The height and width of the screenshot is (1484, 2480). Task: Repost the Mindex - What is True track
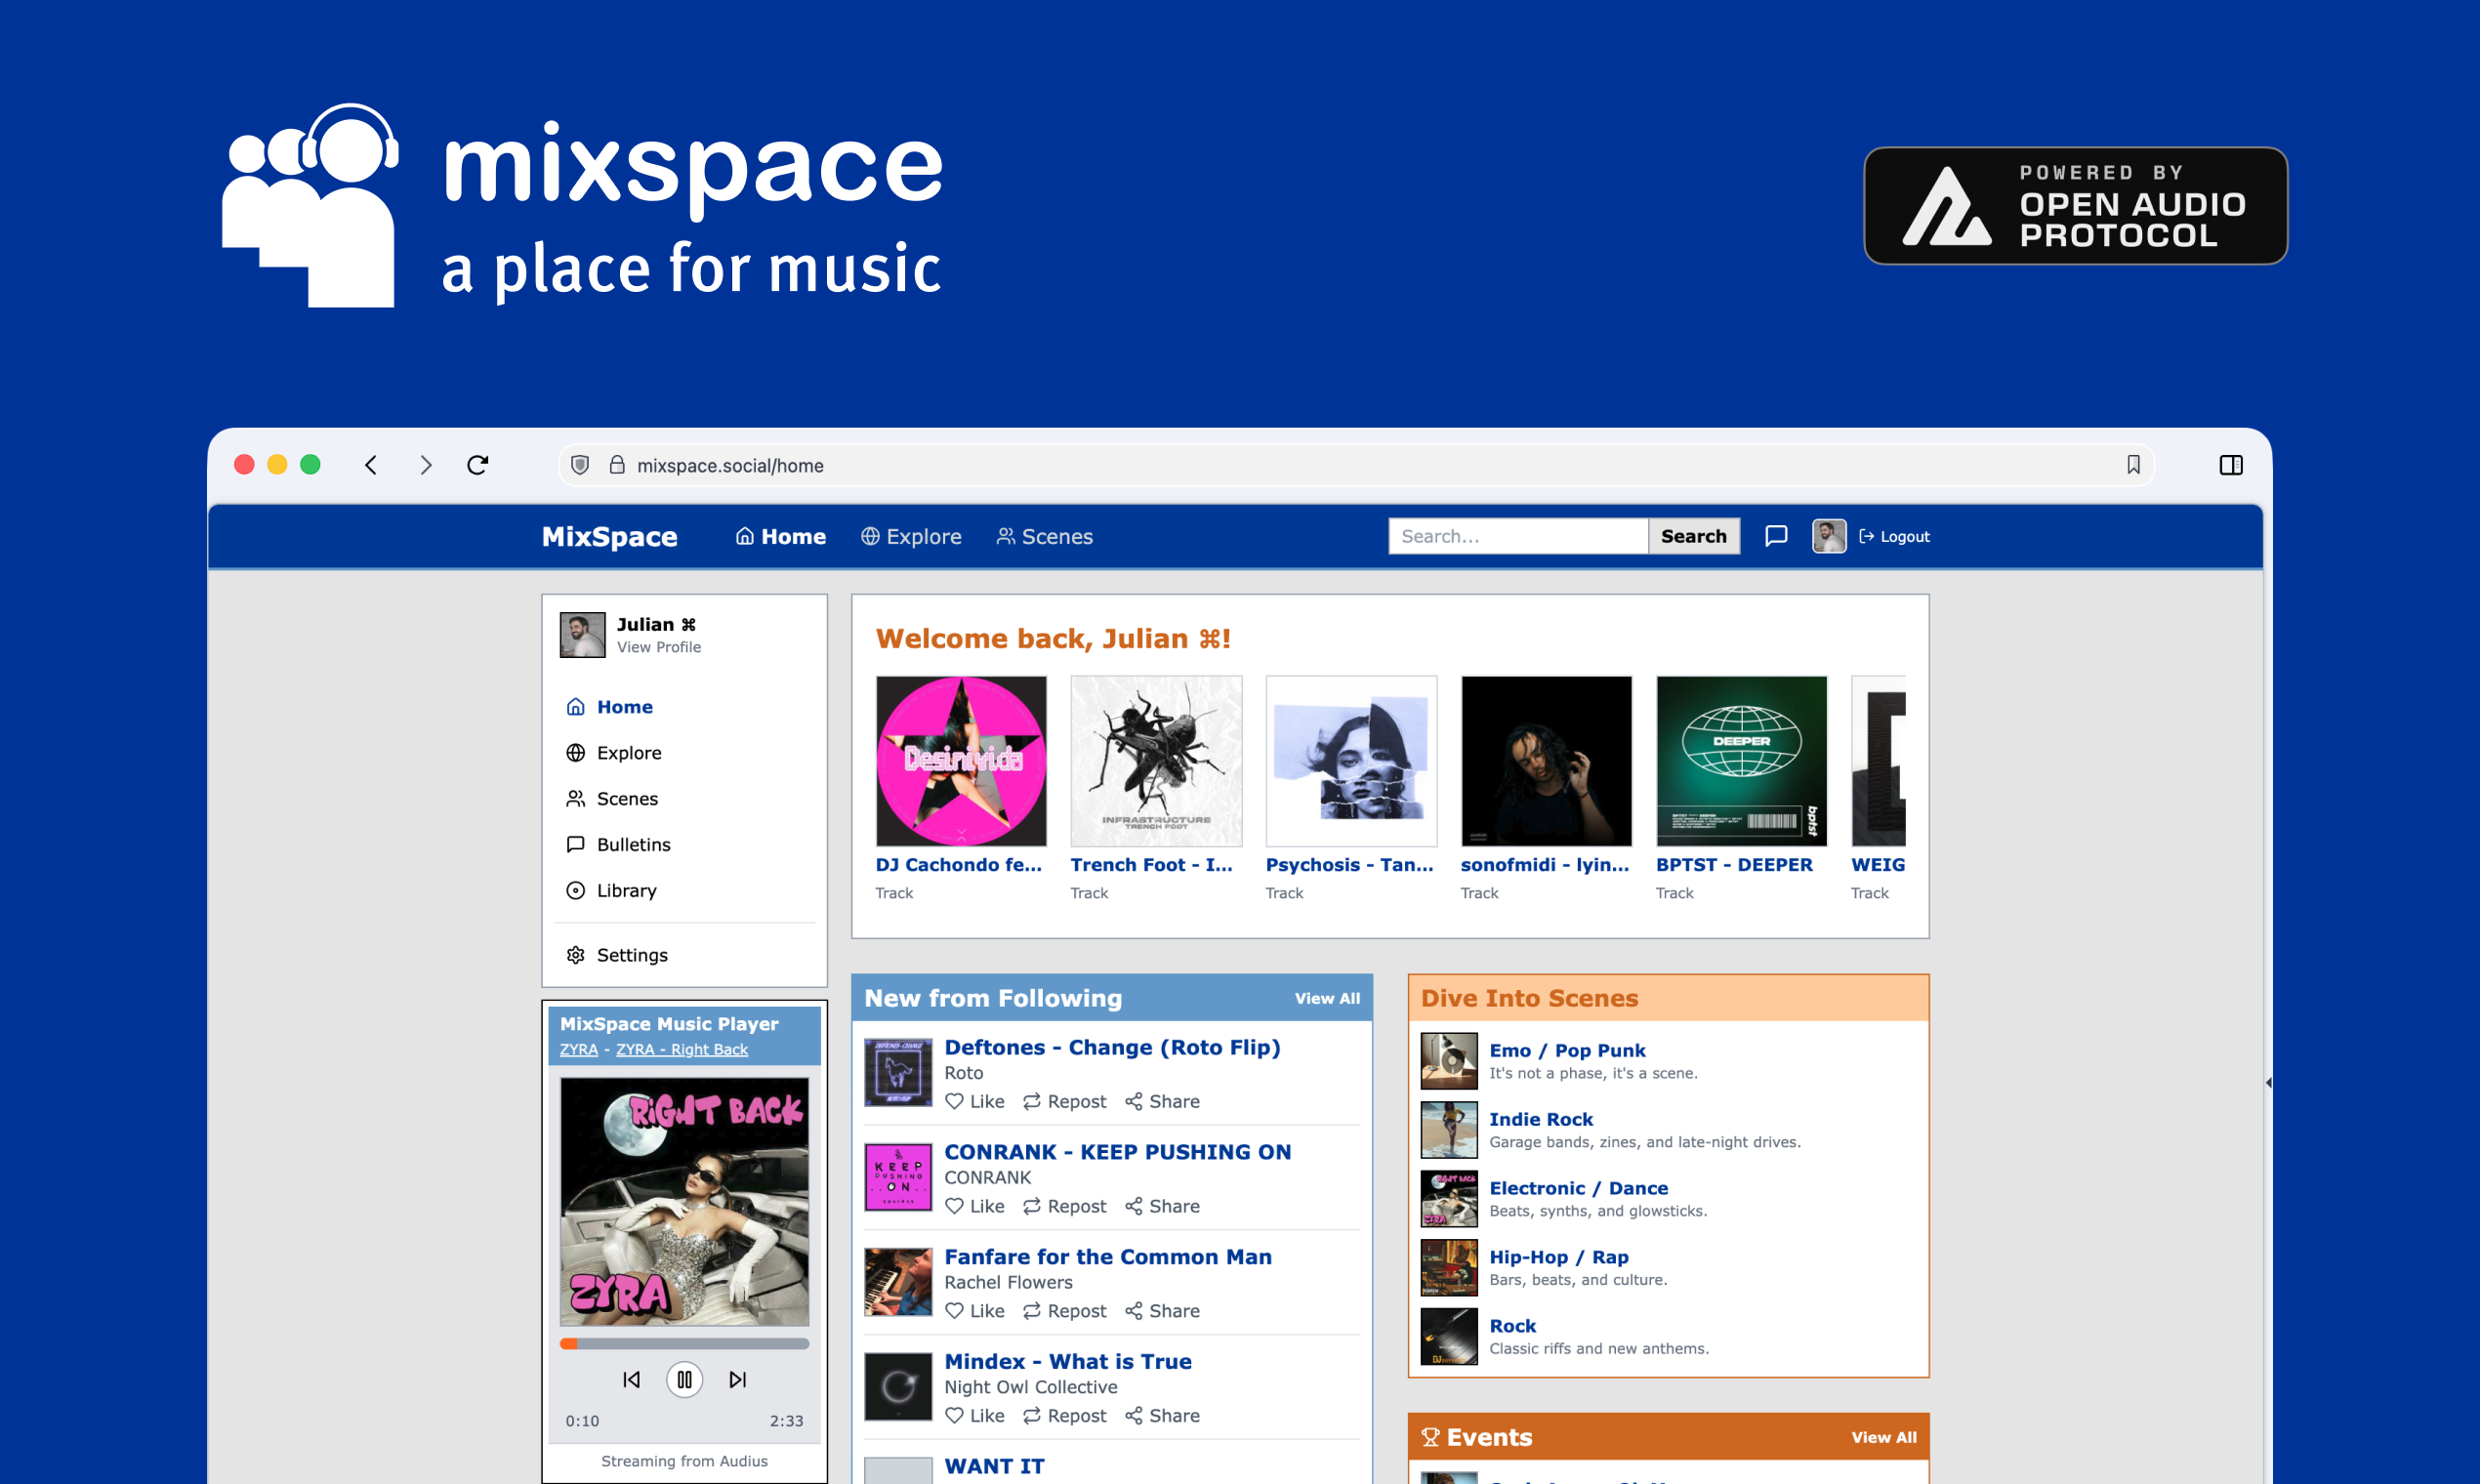coord(1064,1415)
